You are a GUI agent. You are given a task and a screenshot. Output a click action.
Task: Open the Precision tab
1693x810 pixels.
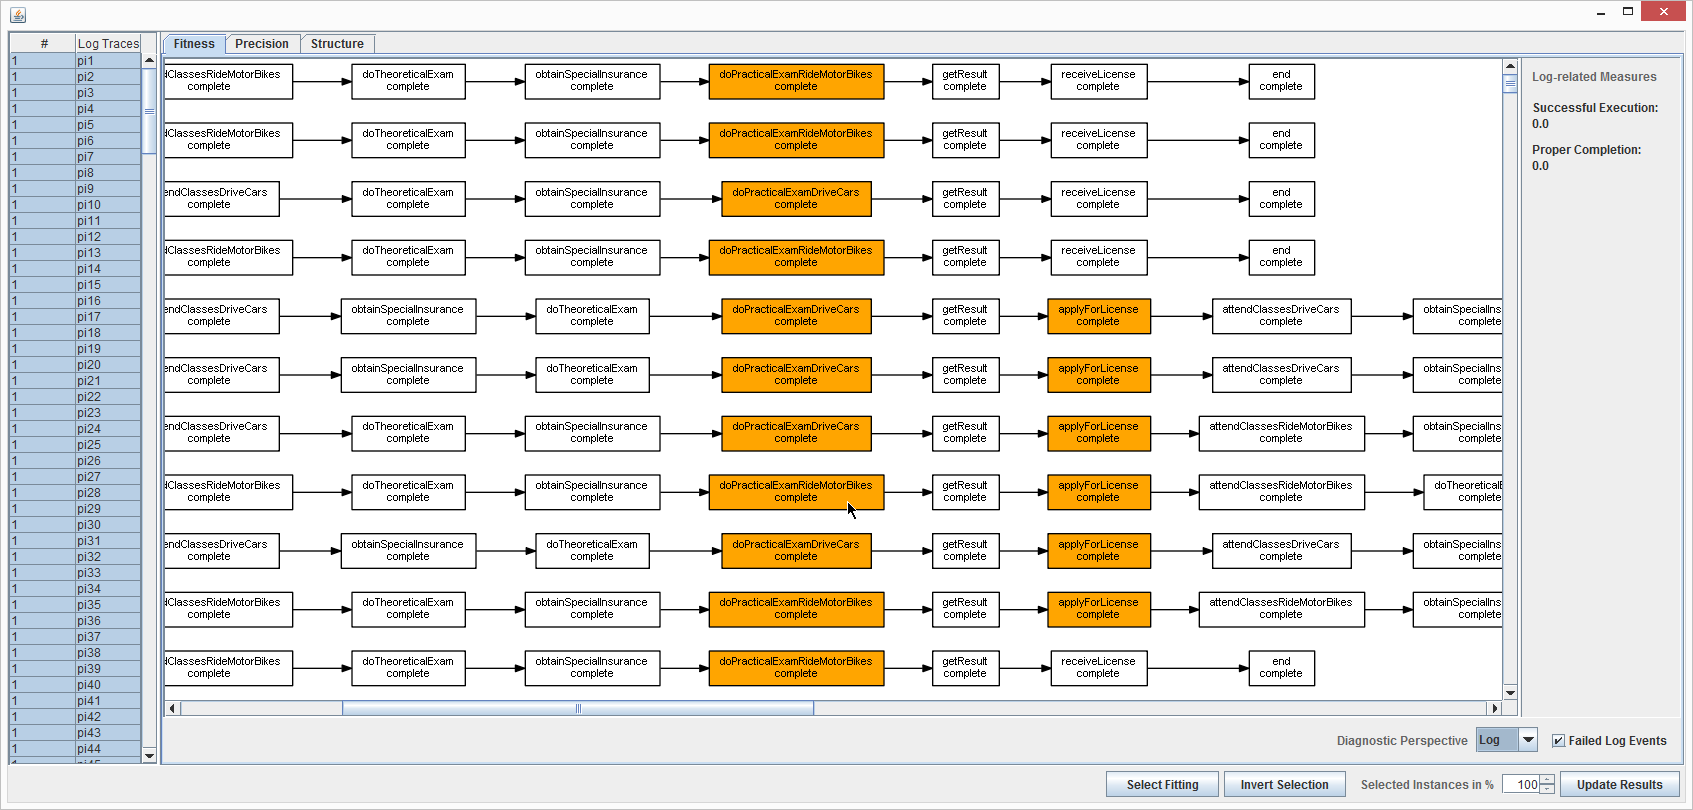262,44
